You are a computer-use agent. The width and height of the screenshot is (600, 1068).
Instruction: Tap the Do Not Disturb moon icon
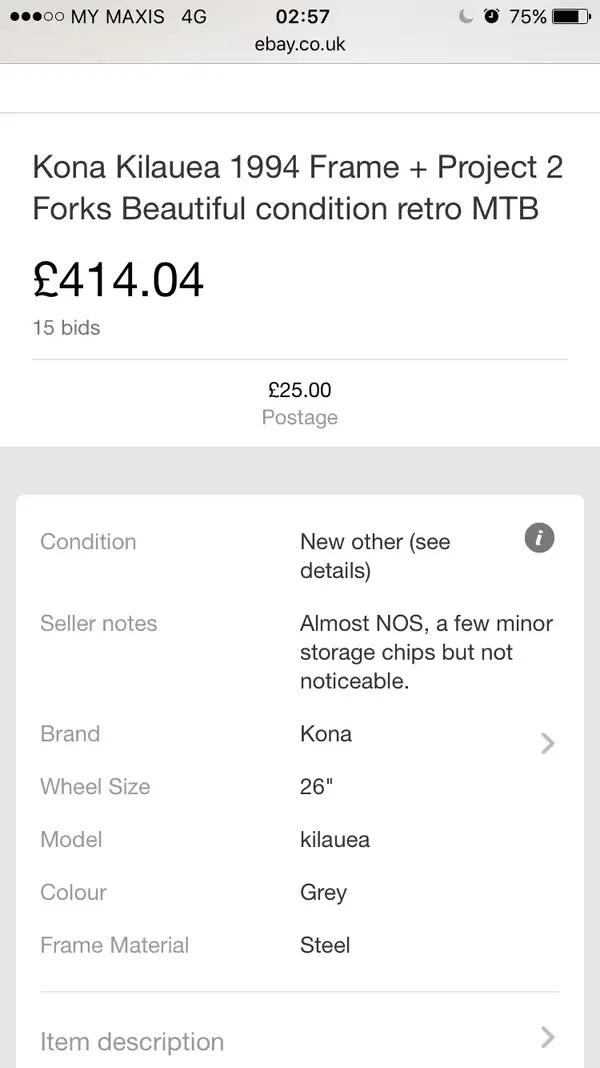[x=466, y=16]
